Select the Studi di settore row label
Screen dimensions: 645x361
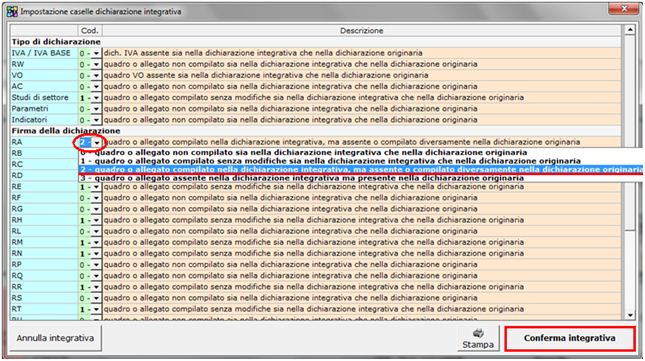[44, 97]
